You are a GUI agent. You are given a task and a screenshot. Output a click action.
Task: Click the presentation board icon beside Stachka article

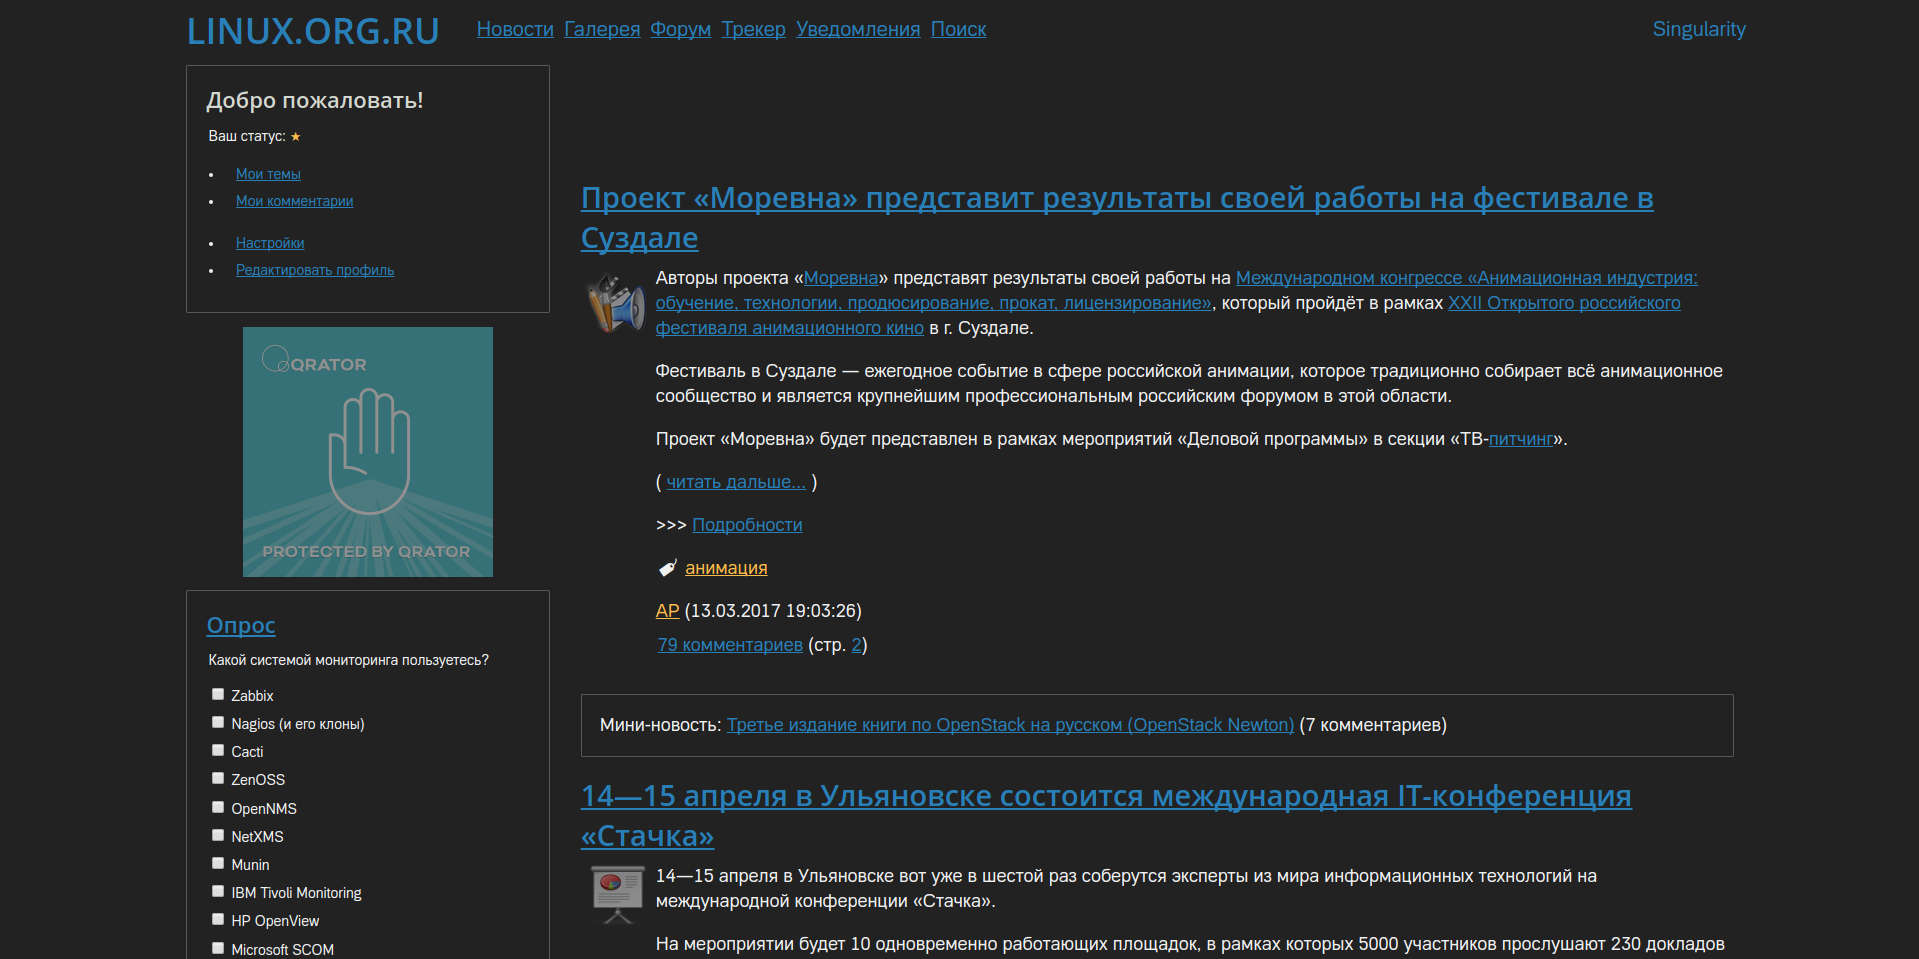click(x=617, y=894)
